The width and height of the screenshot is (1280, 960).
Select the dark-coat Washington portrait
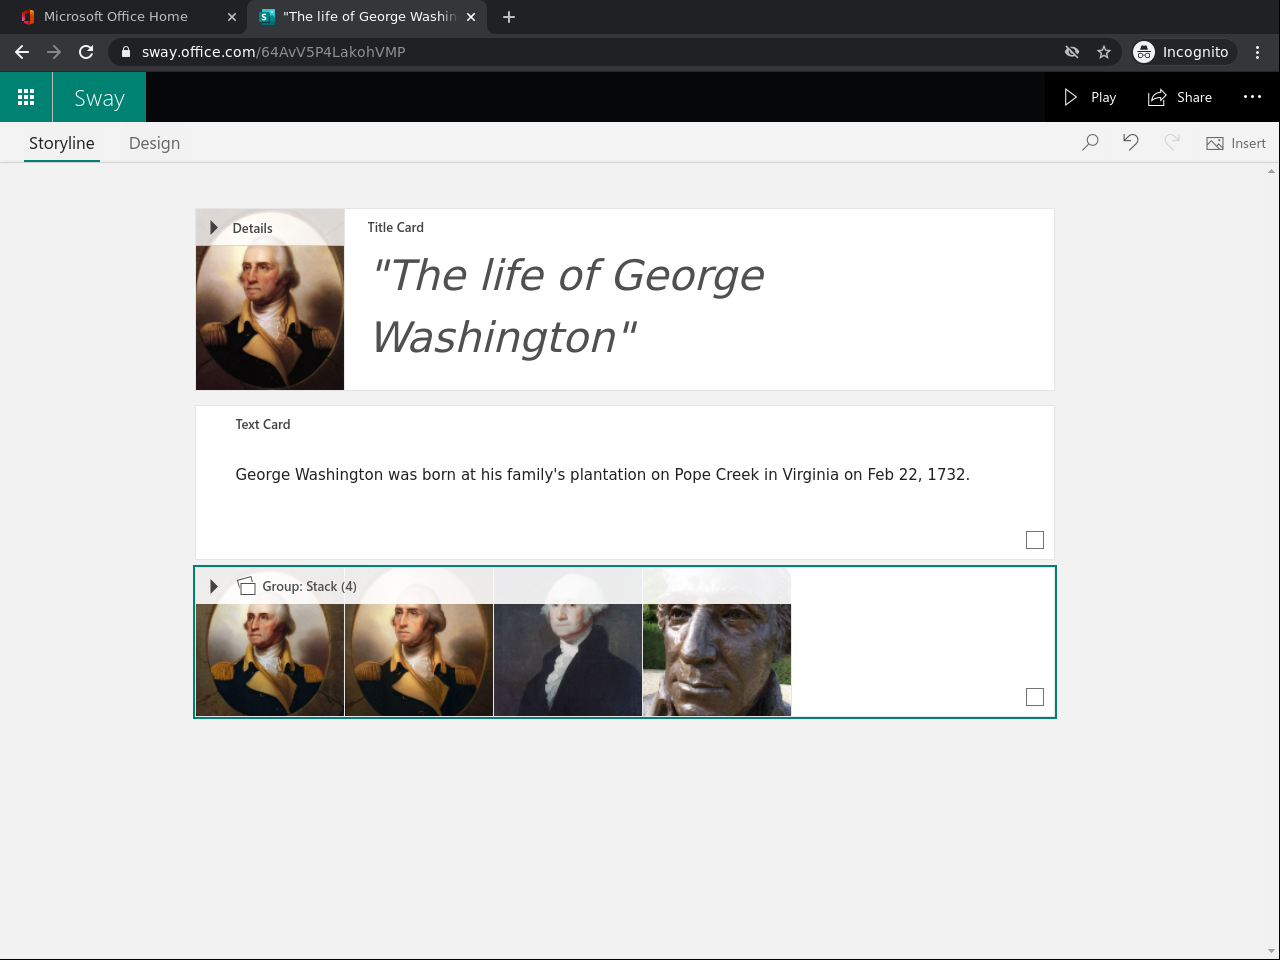(x=568, y=642)
